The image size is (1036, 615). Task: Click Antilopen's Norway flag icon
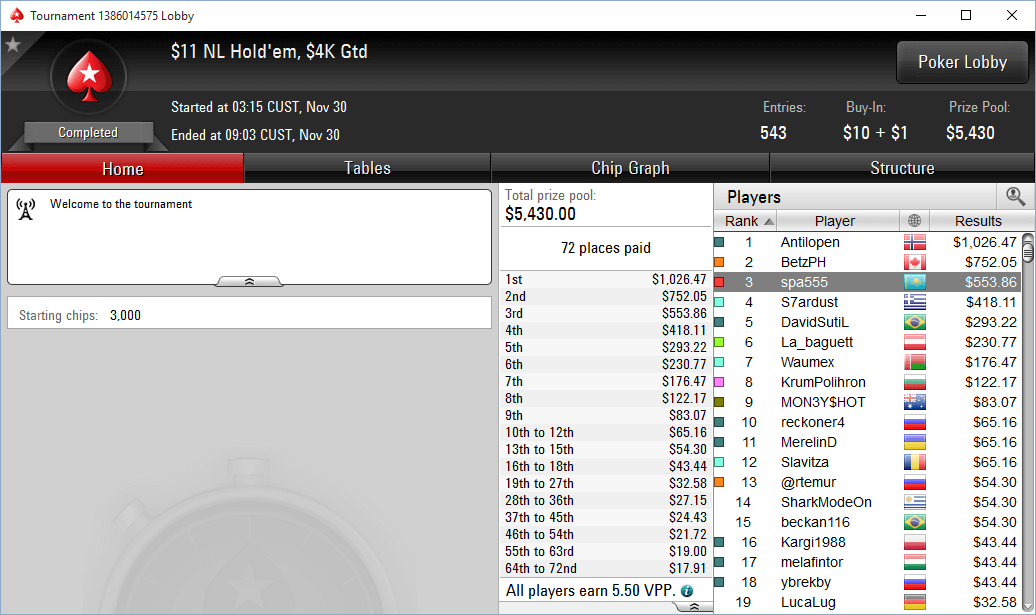(914, 242)
